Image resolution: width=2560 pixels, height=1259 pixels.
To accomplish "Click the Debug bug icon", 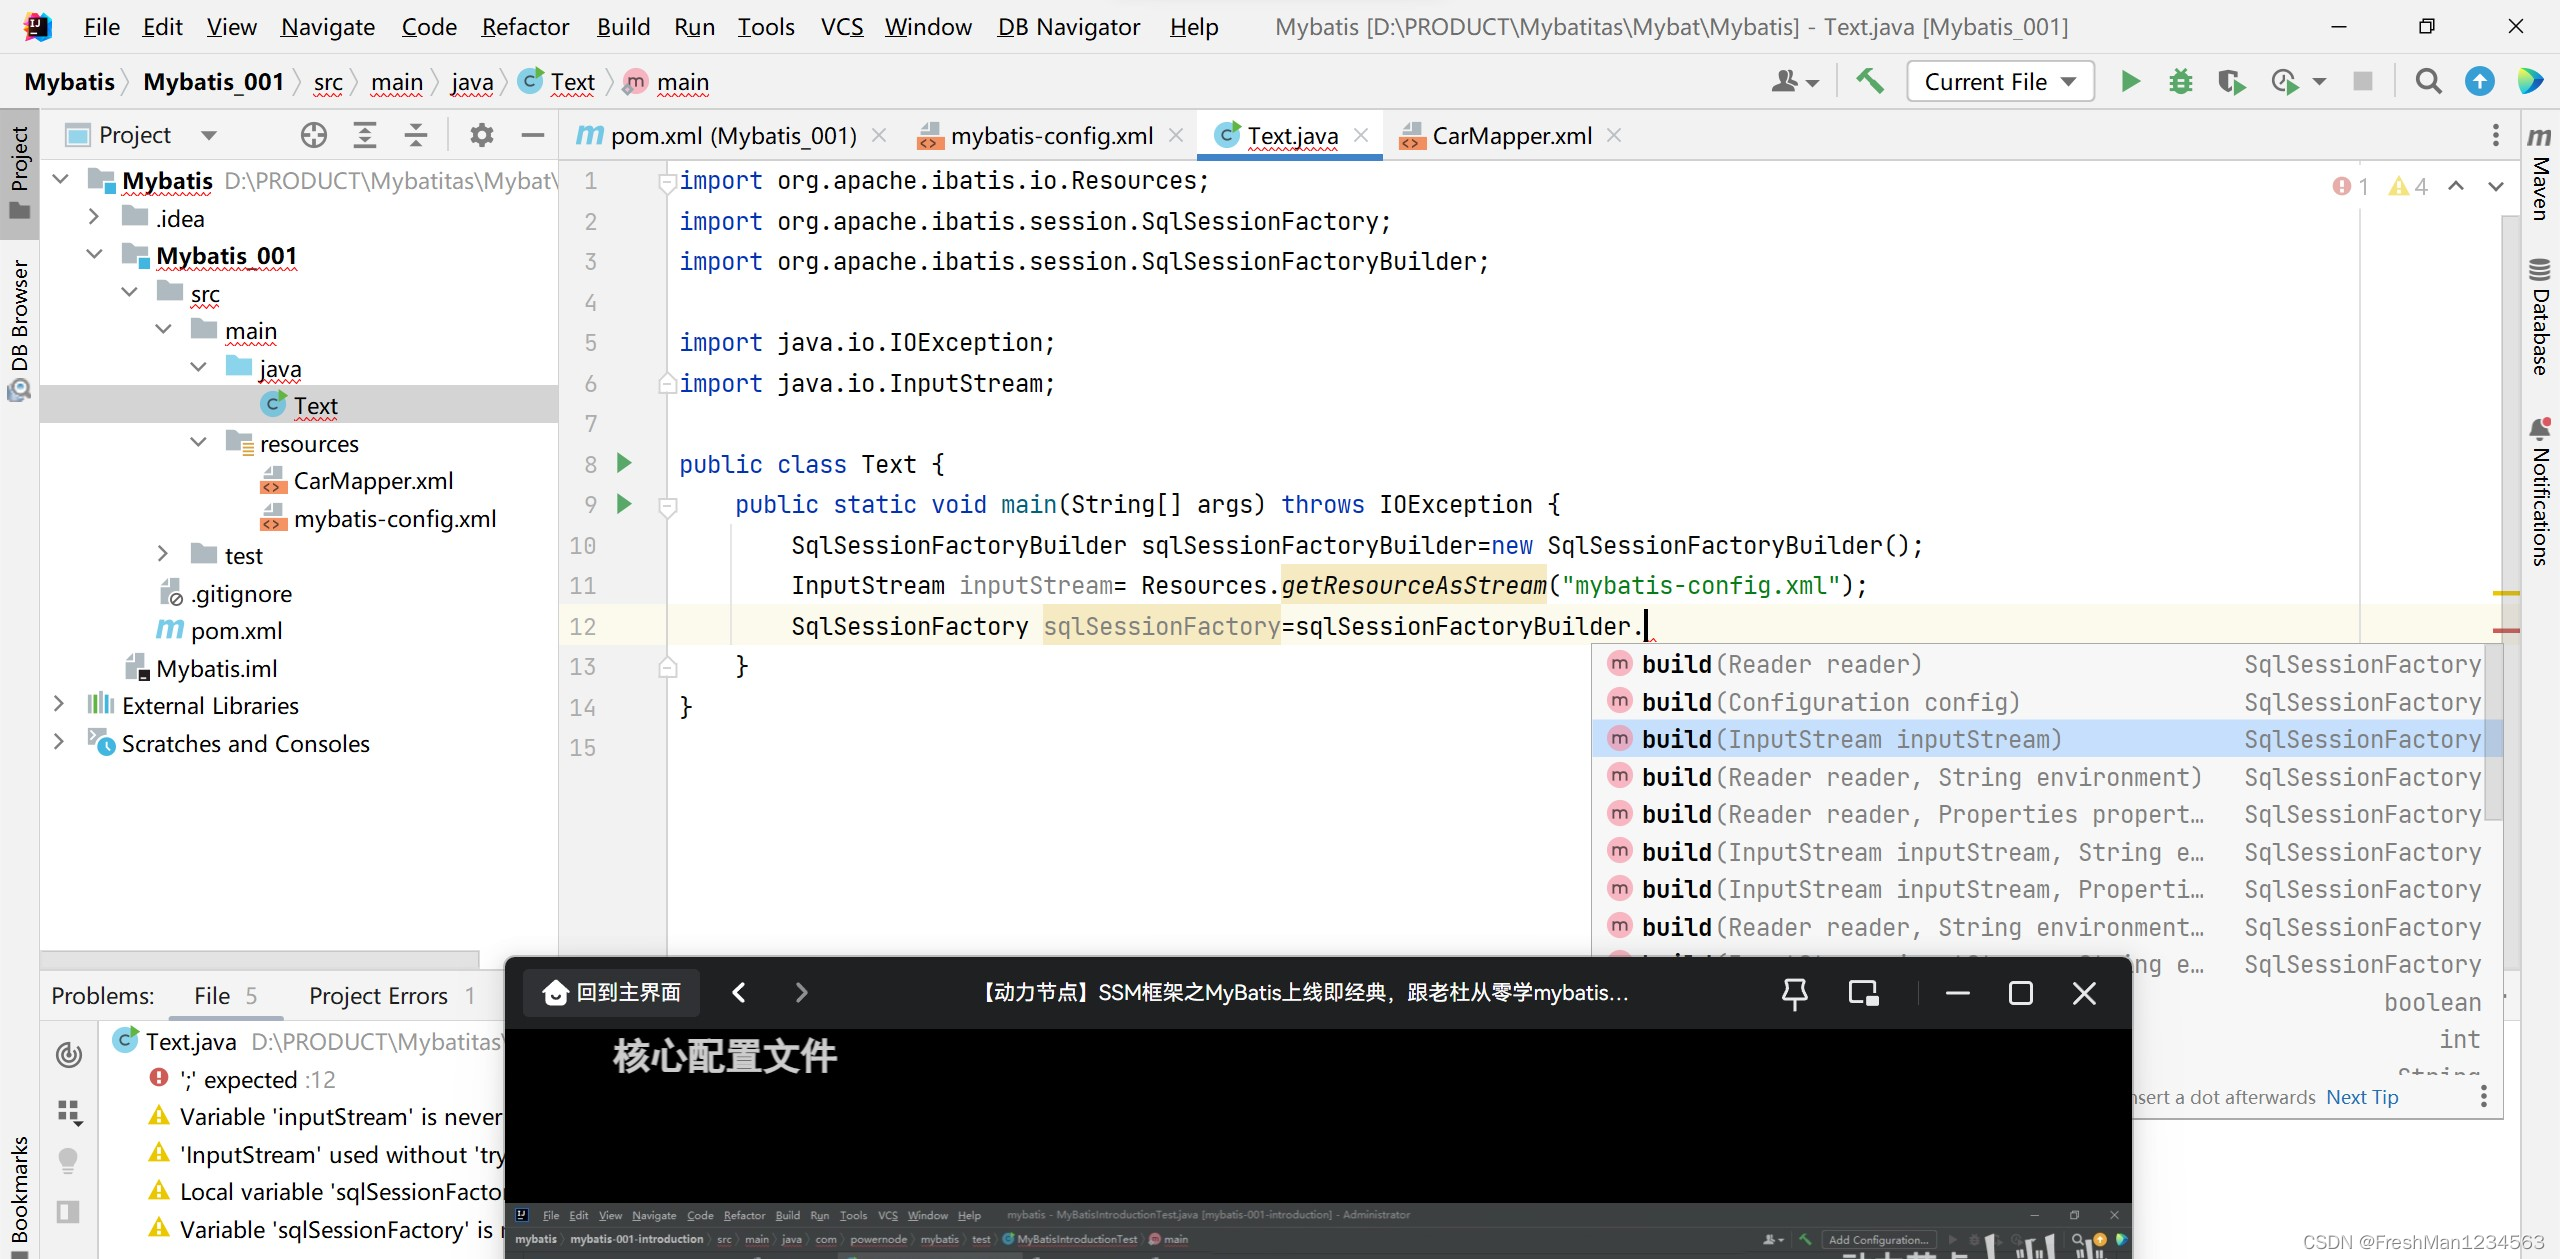I will (x=2181, y=82).
